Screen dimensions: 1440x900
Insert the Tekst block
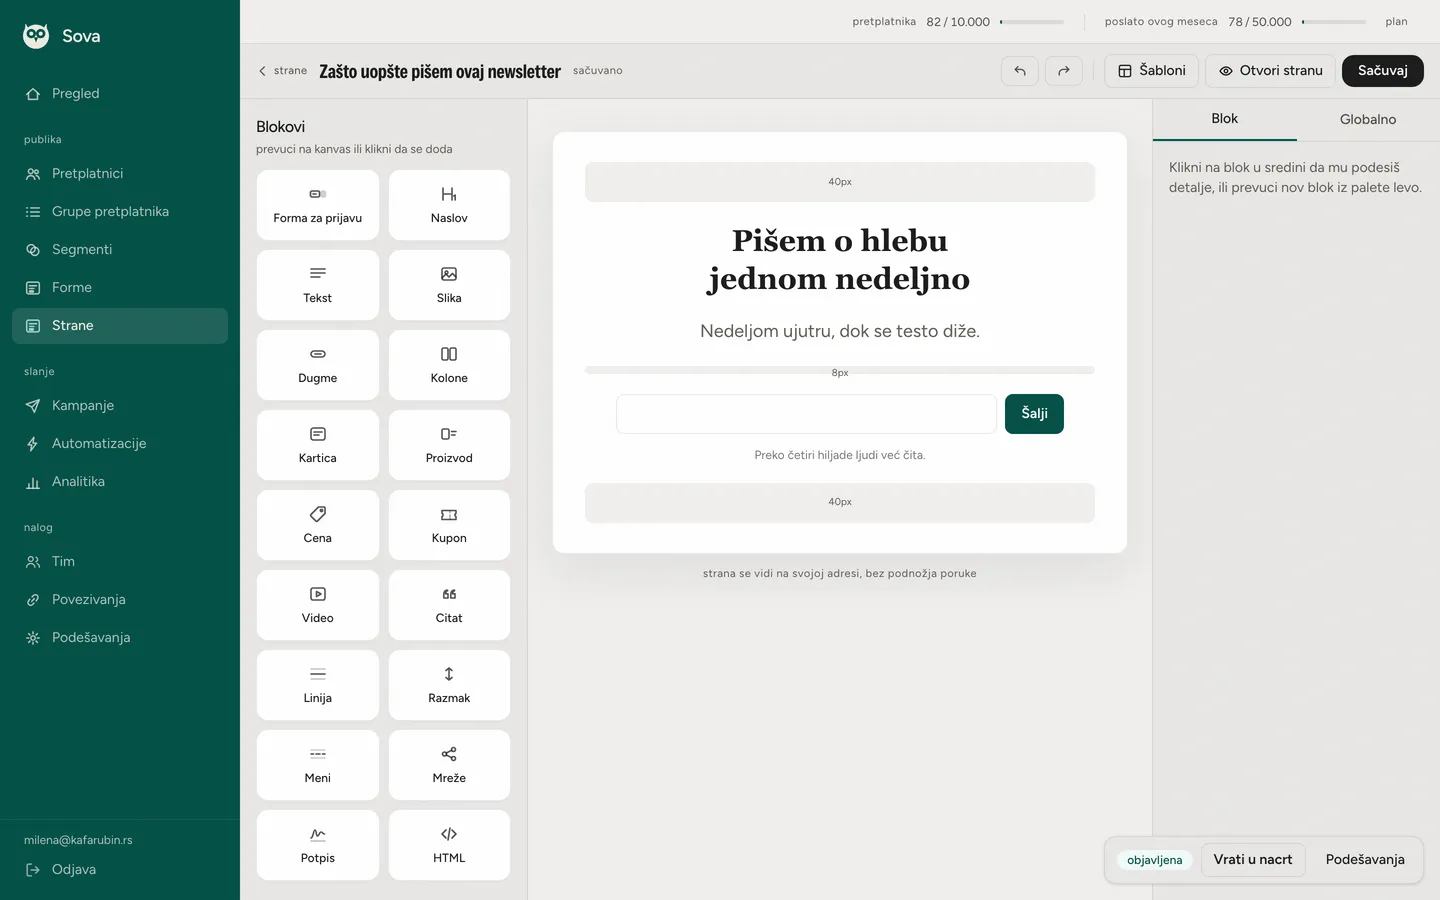[x=318, y=285]
